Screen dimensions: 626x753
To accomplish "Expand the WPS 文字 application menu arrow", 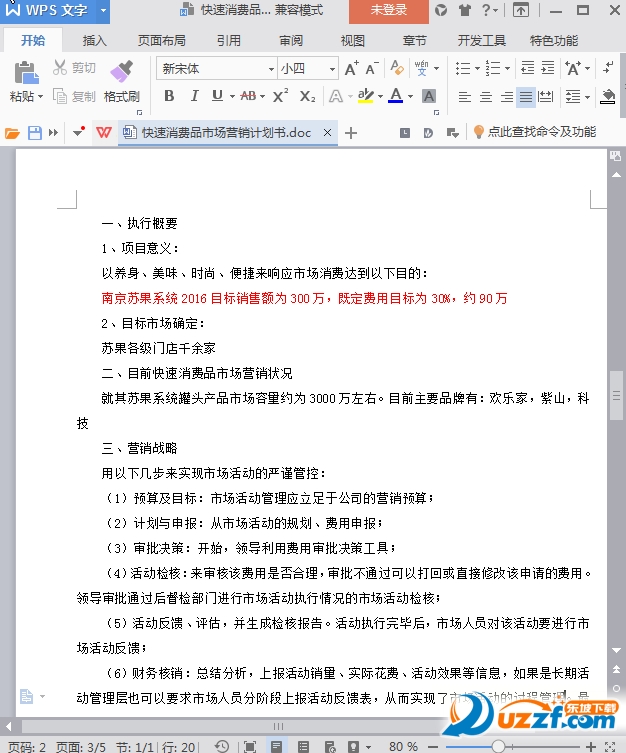I will click(103, 10).
